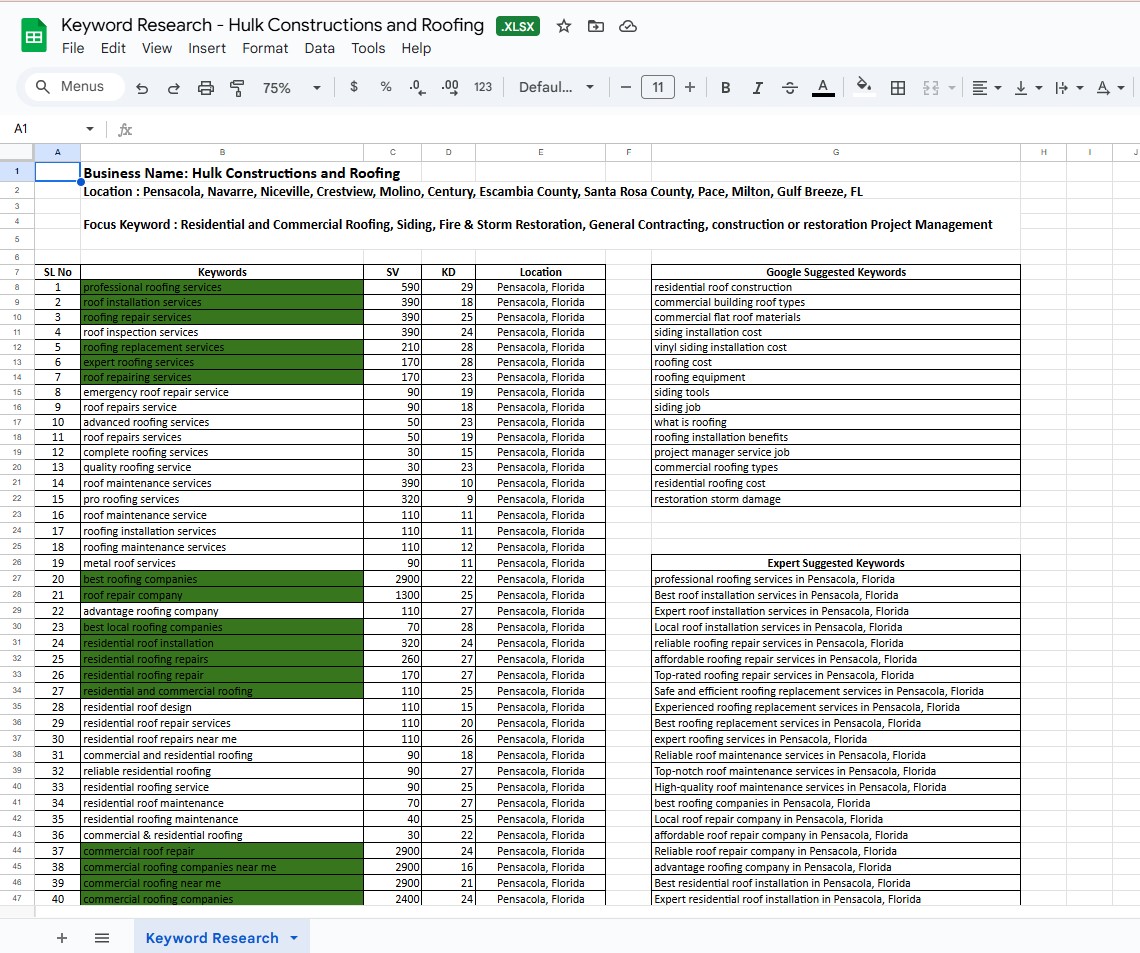Screen dimensions: 1140x953
Task: Open the Help menu
Action: click(x=416, y=48)
